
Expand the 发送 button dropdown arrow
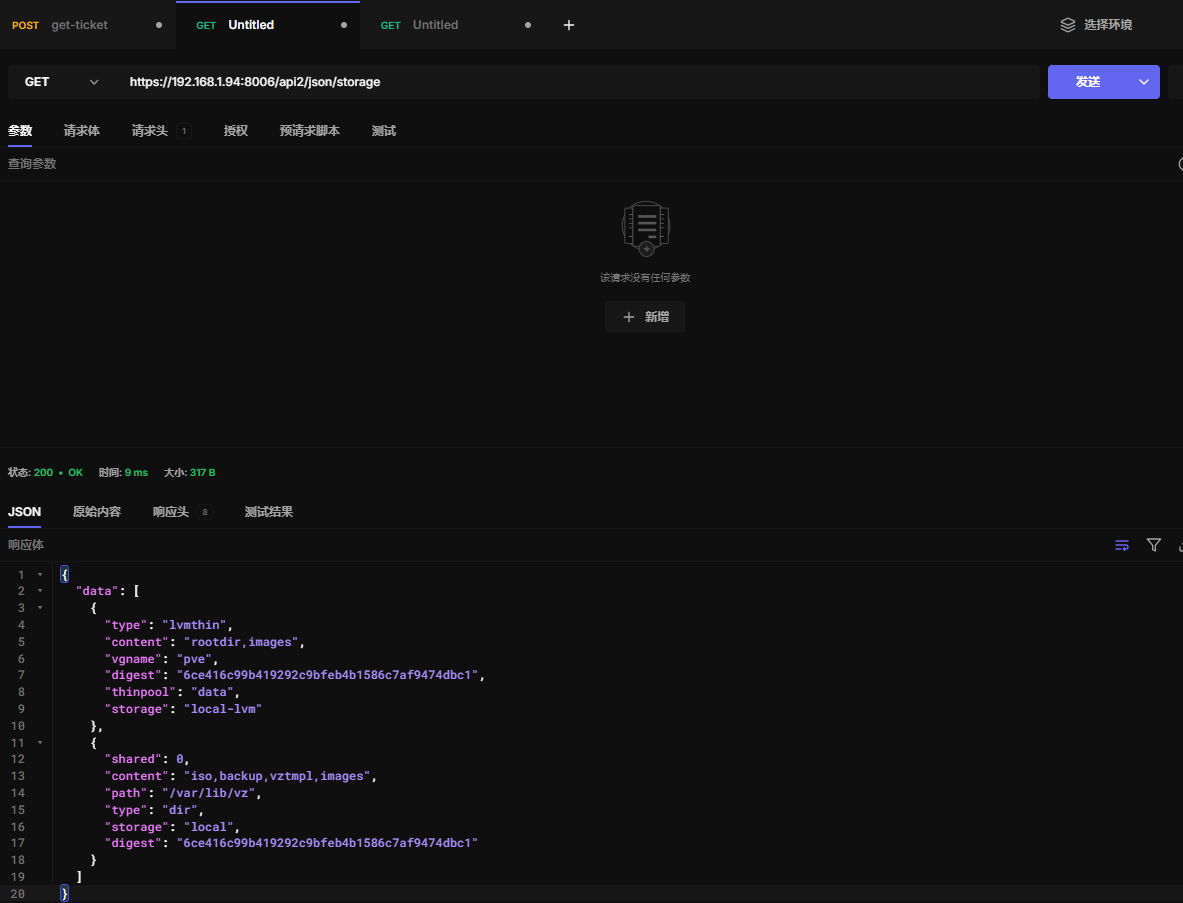[x=1144, y=82]
